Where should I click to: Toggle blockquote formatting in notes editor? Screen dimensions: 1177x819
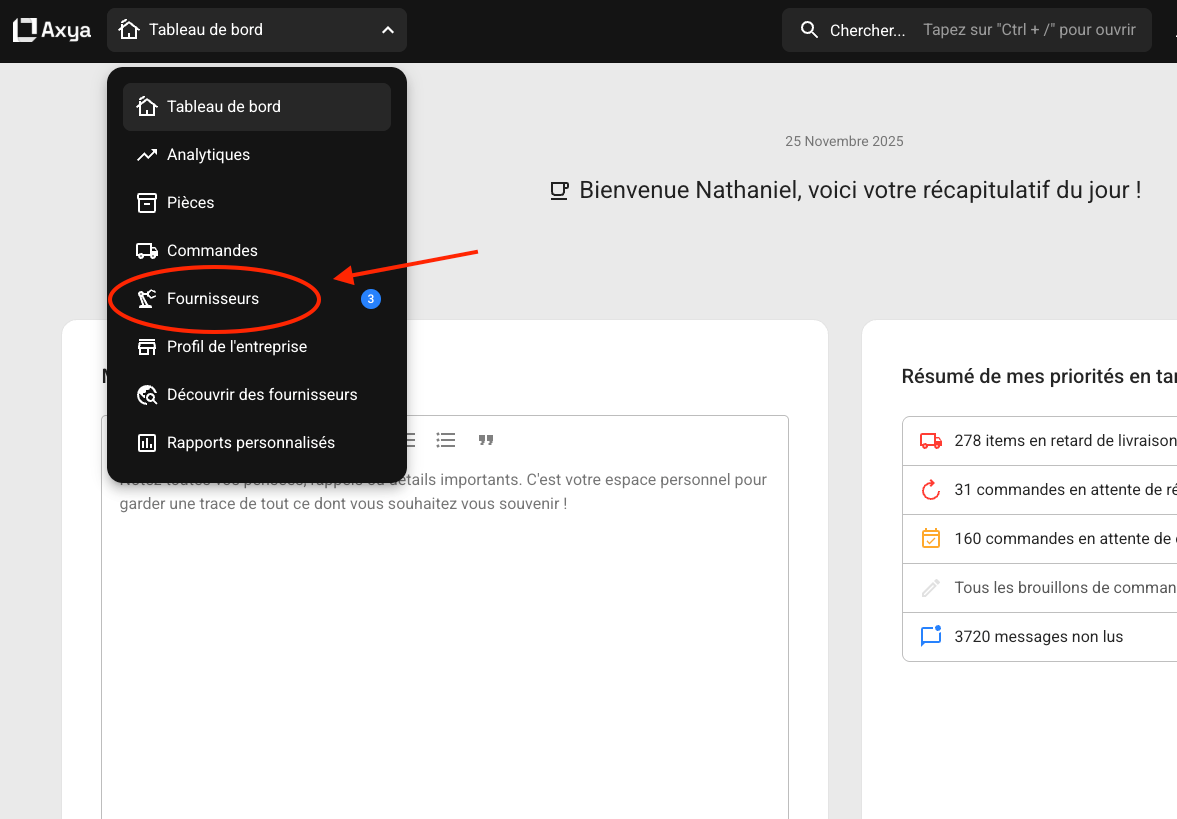(486, 440)
